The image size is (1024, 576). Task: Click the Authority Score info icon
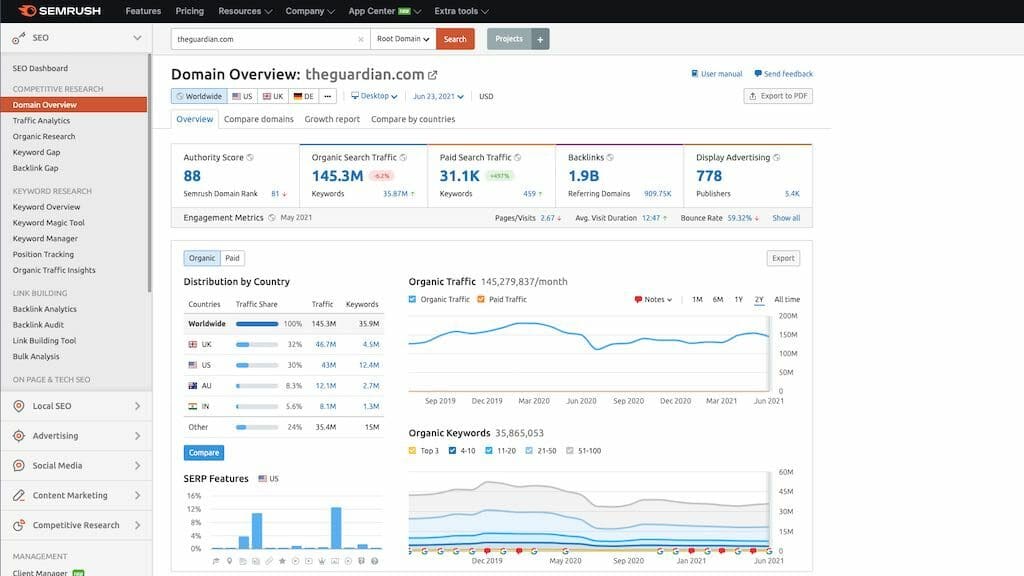click(250, 157)
